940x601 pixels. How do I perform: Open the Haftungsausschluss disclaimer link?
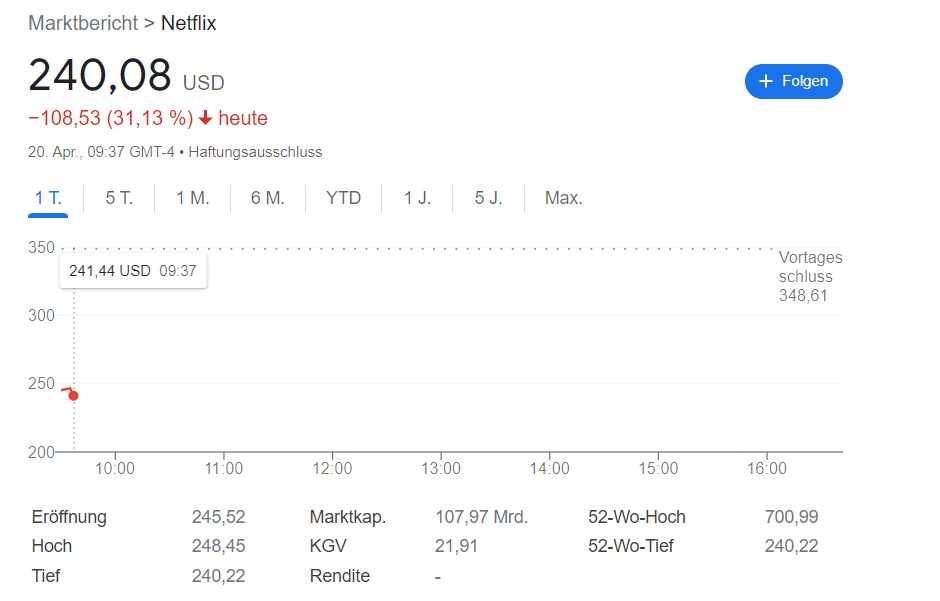[255, 152]
